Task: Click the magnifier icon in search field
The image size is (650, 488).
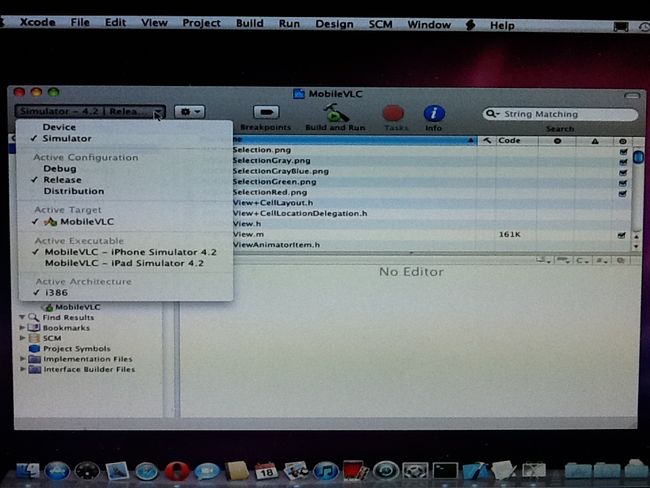Action: [492, 114]
